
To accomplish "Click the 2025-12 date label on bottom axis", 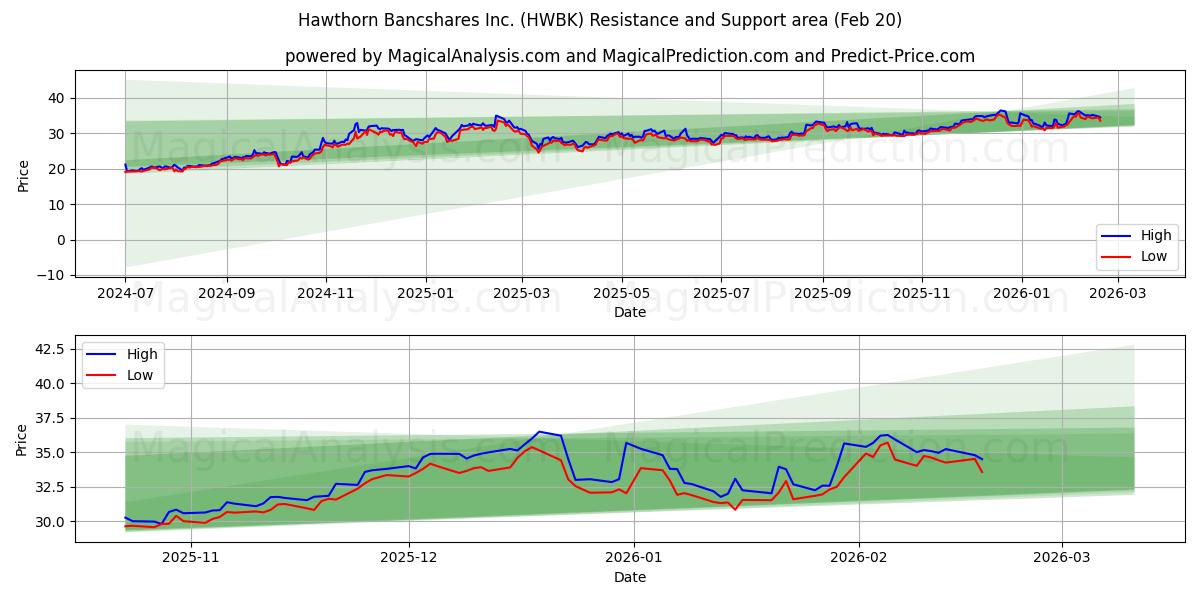I will (411, 559).
